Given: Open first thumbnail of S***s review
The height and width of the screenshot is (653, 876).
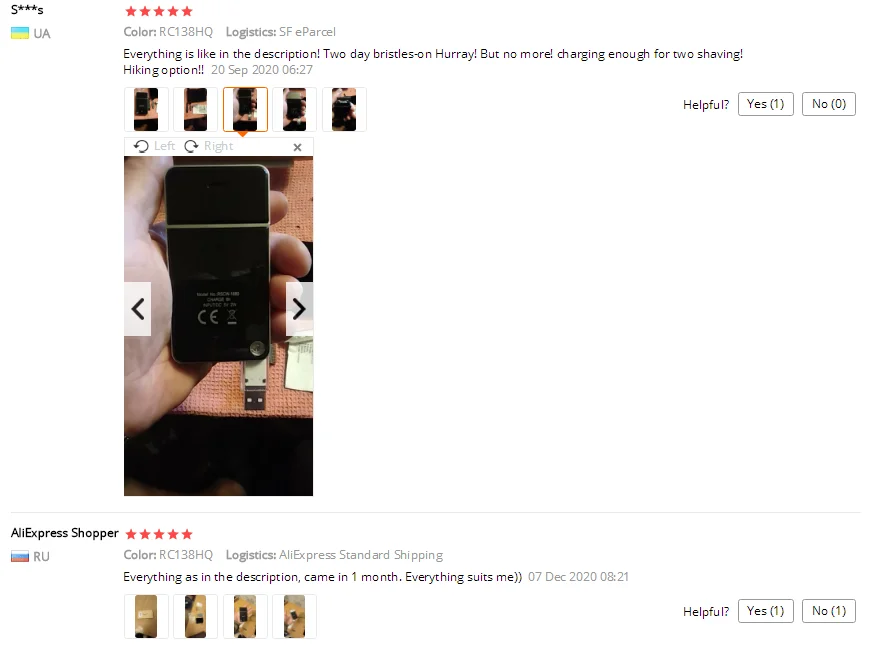Looking at the screenshot, I should coord(146,109).
